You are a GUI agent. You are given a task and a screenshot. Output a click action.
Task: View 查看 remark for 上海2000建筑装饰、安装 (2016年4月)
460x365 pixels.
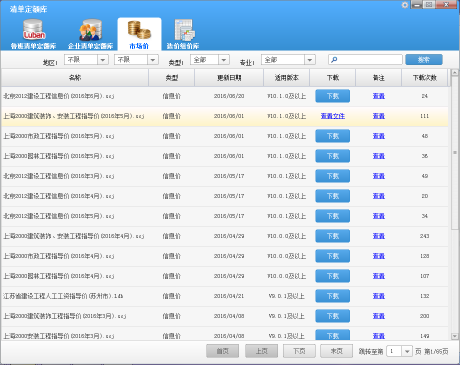tap(379, 236)
